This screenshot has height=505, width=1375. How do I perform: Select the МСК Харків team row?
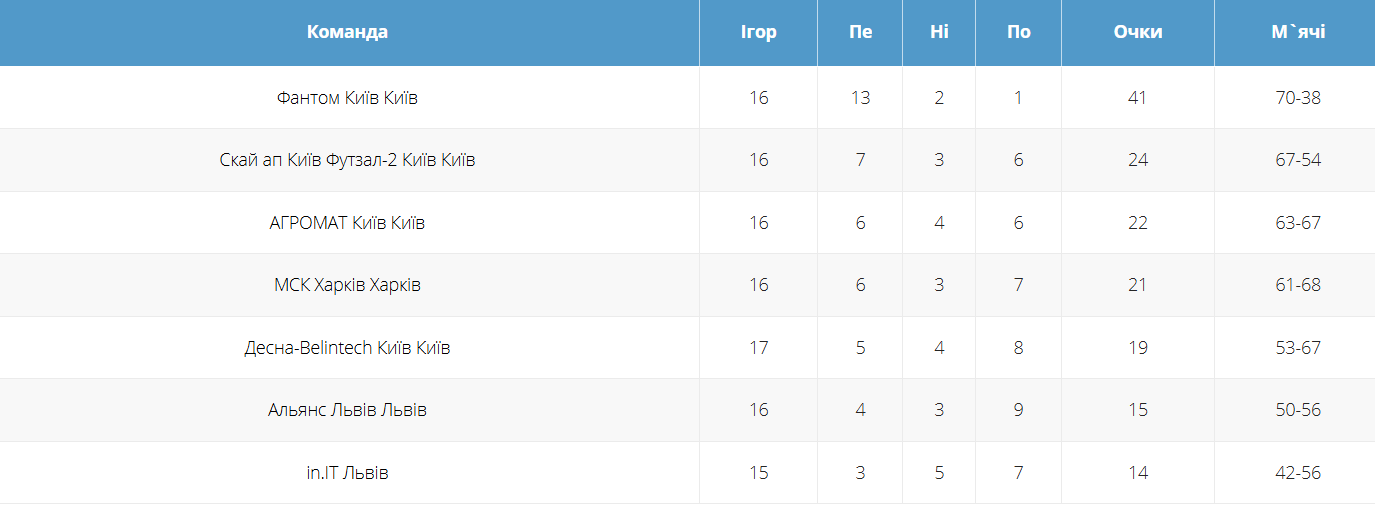click(x=347, y=285)
